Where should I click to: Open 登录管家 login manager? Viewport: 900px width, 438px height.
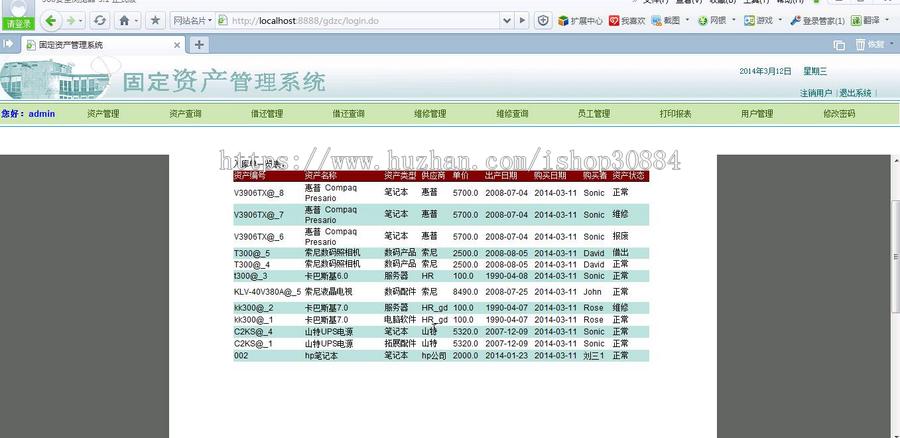(817, 21)
